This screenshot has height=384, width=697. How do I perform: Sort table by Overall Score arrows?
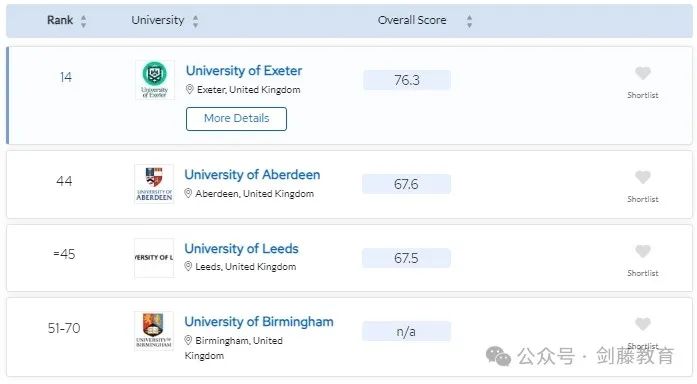click(469, 20)
